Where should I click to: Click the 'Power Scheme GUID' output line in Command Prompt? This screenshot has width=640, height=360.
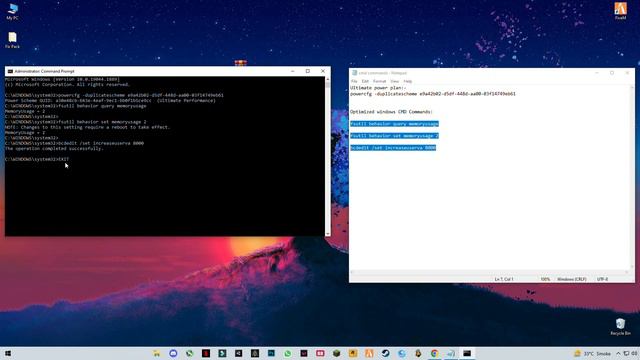(x=110, y=100)
